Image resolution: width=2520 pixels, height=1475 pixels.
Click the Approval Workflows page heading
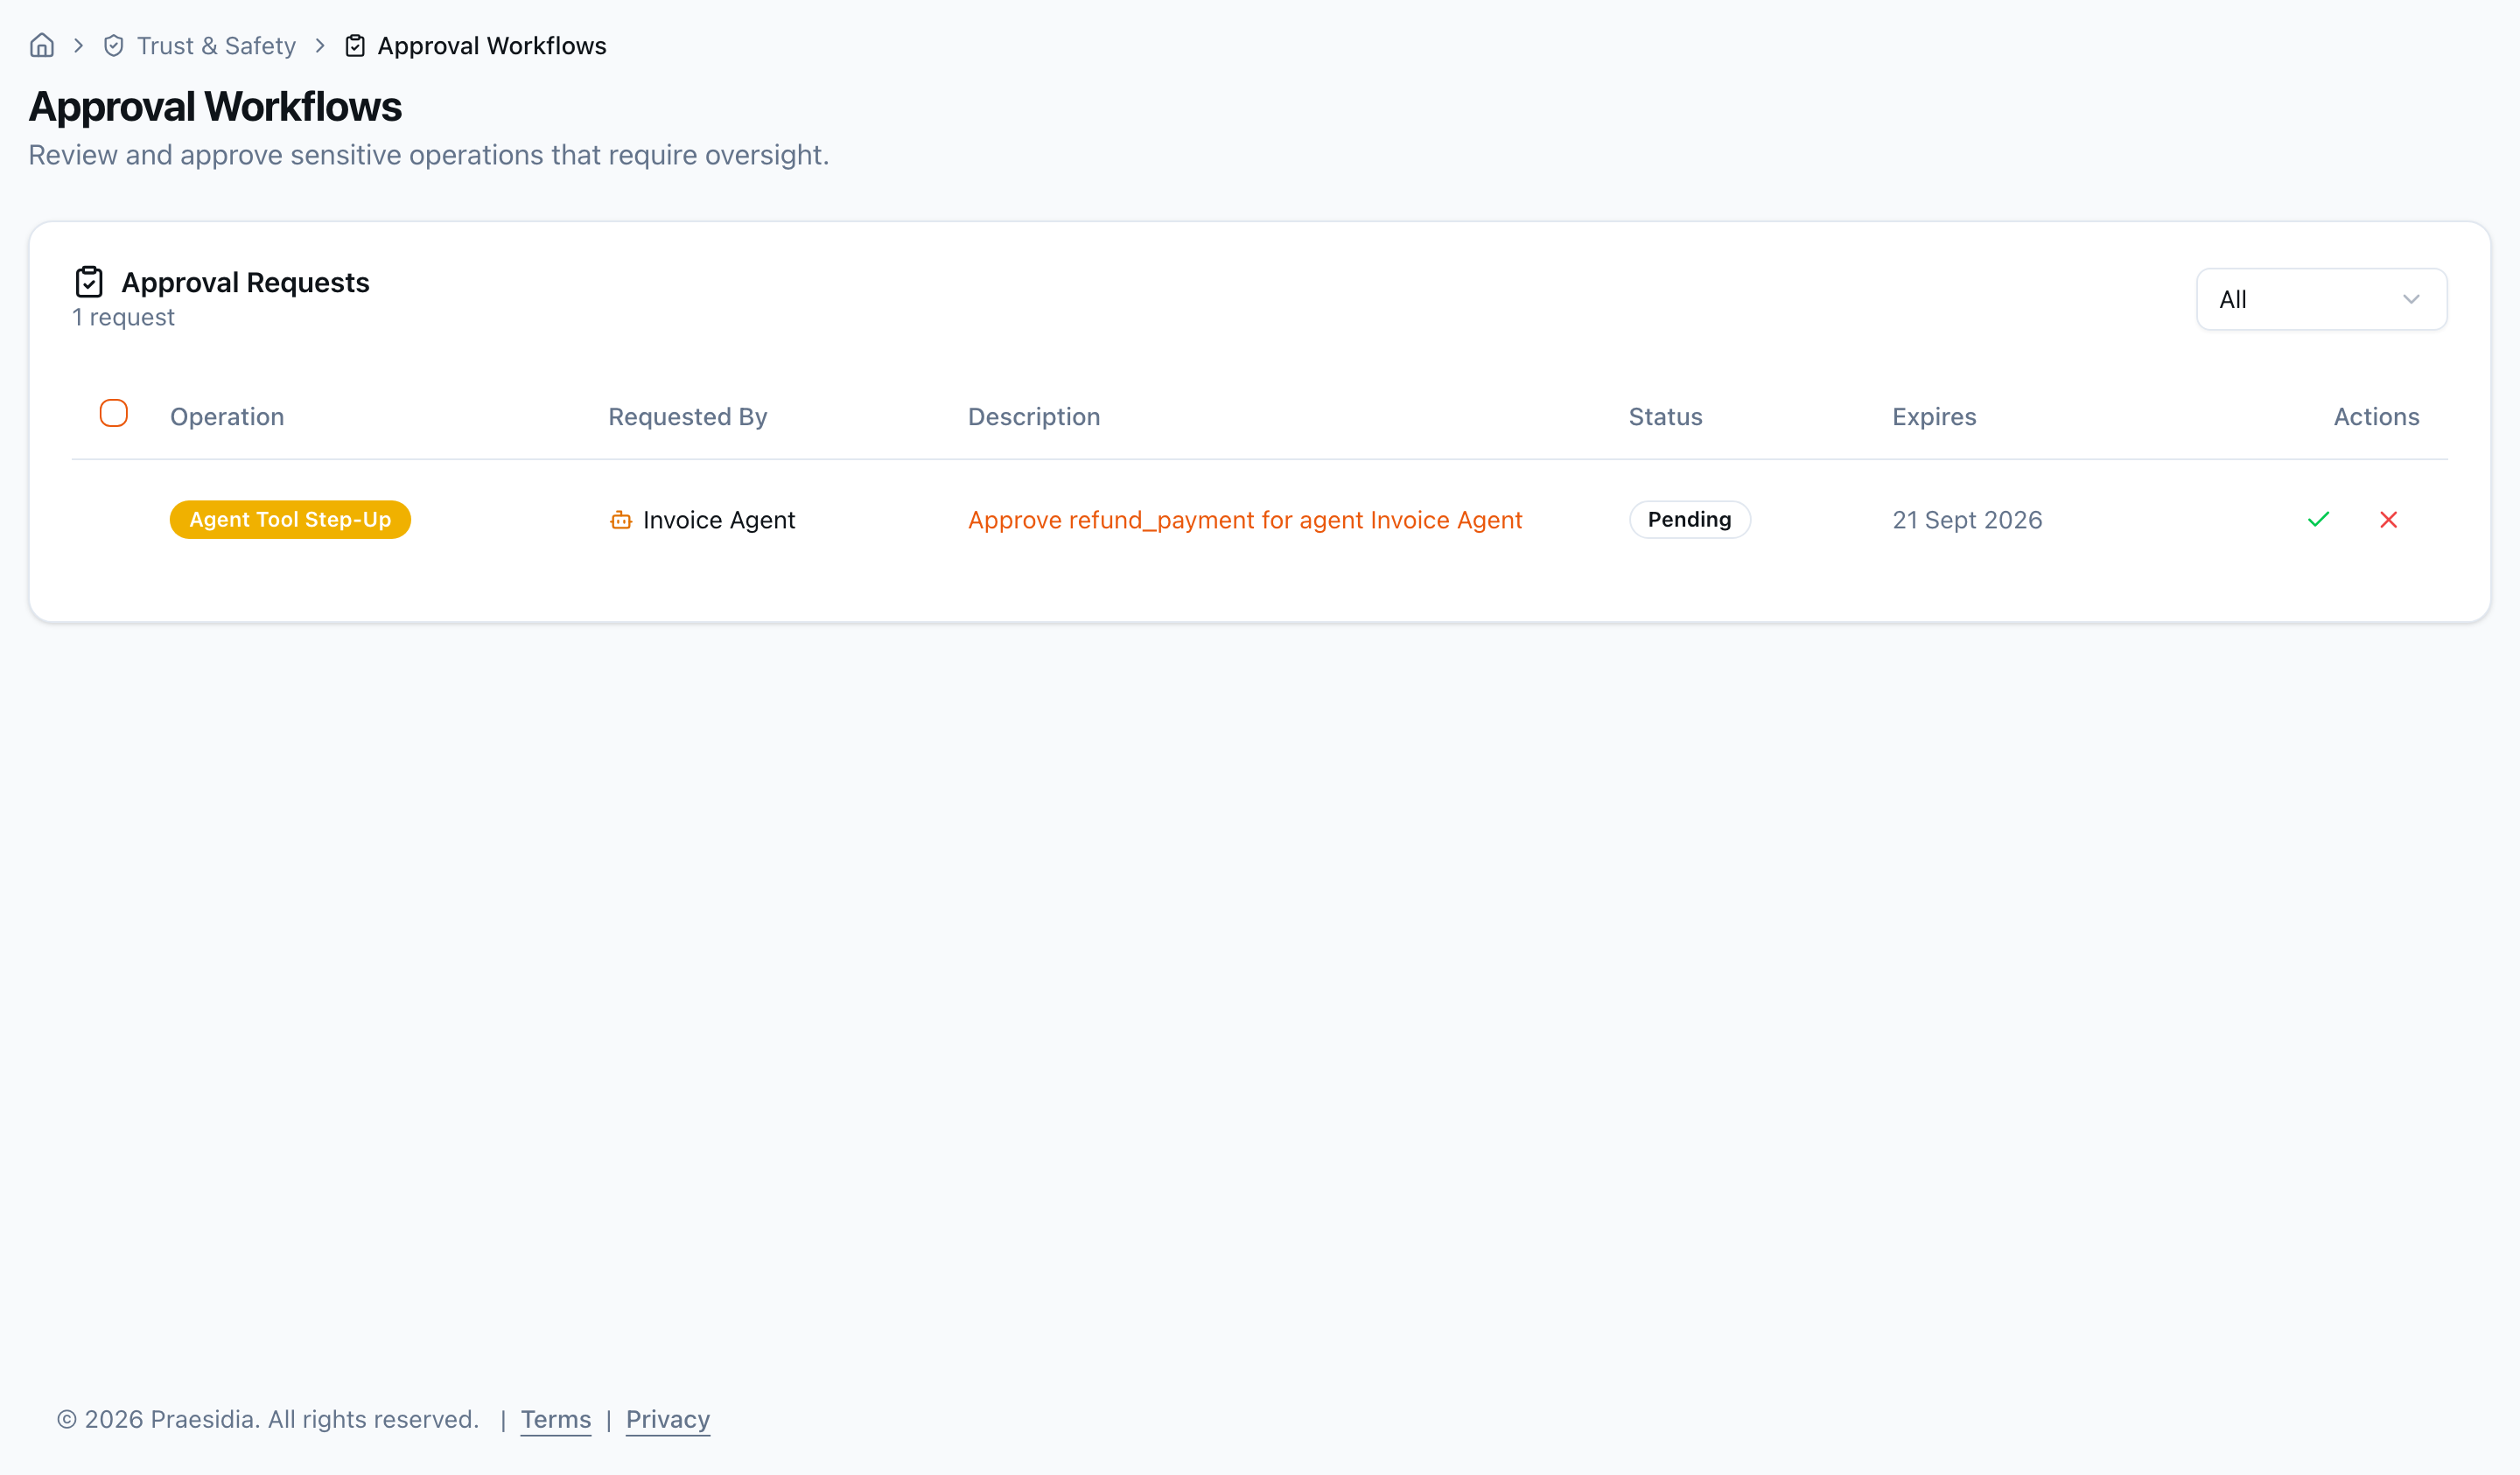coord(215,107)
